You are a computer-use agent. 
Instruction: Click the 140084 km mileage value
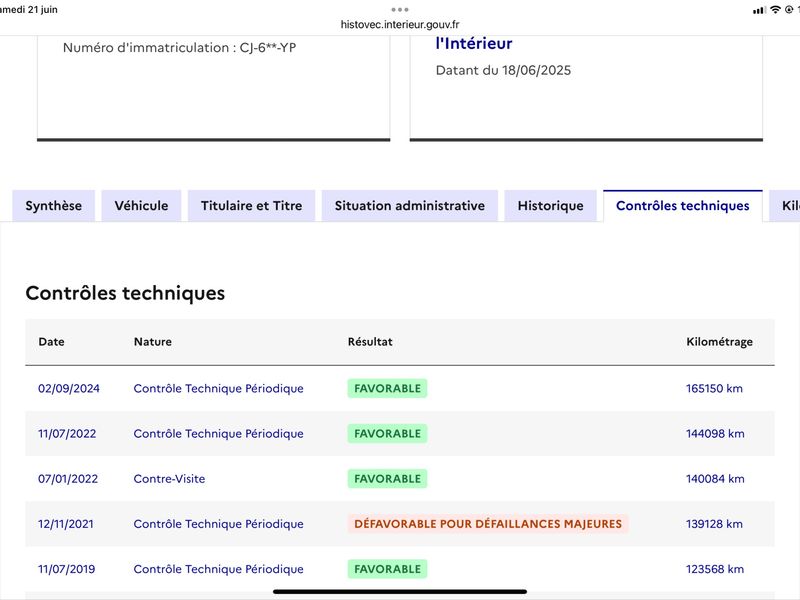tap(715, 479)
